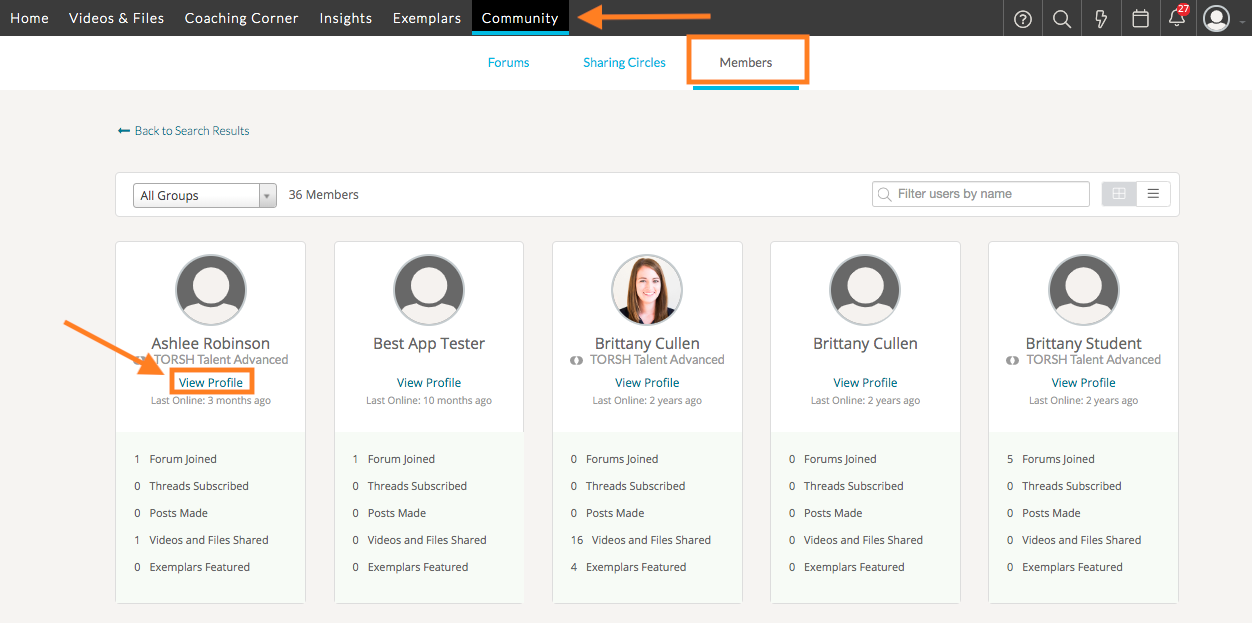Switch to Sharing Circles tab
Image resolution: width=1252 pixels, height=623 pixels.
pos(624,62)
